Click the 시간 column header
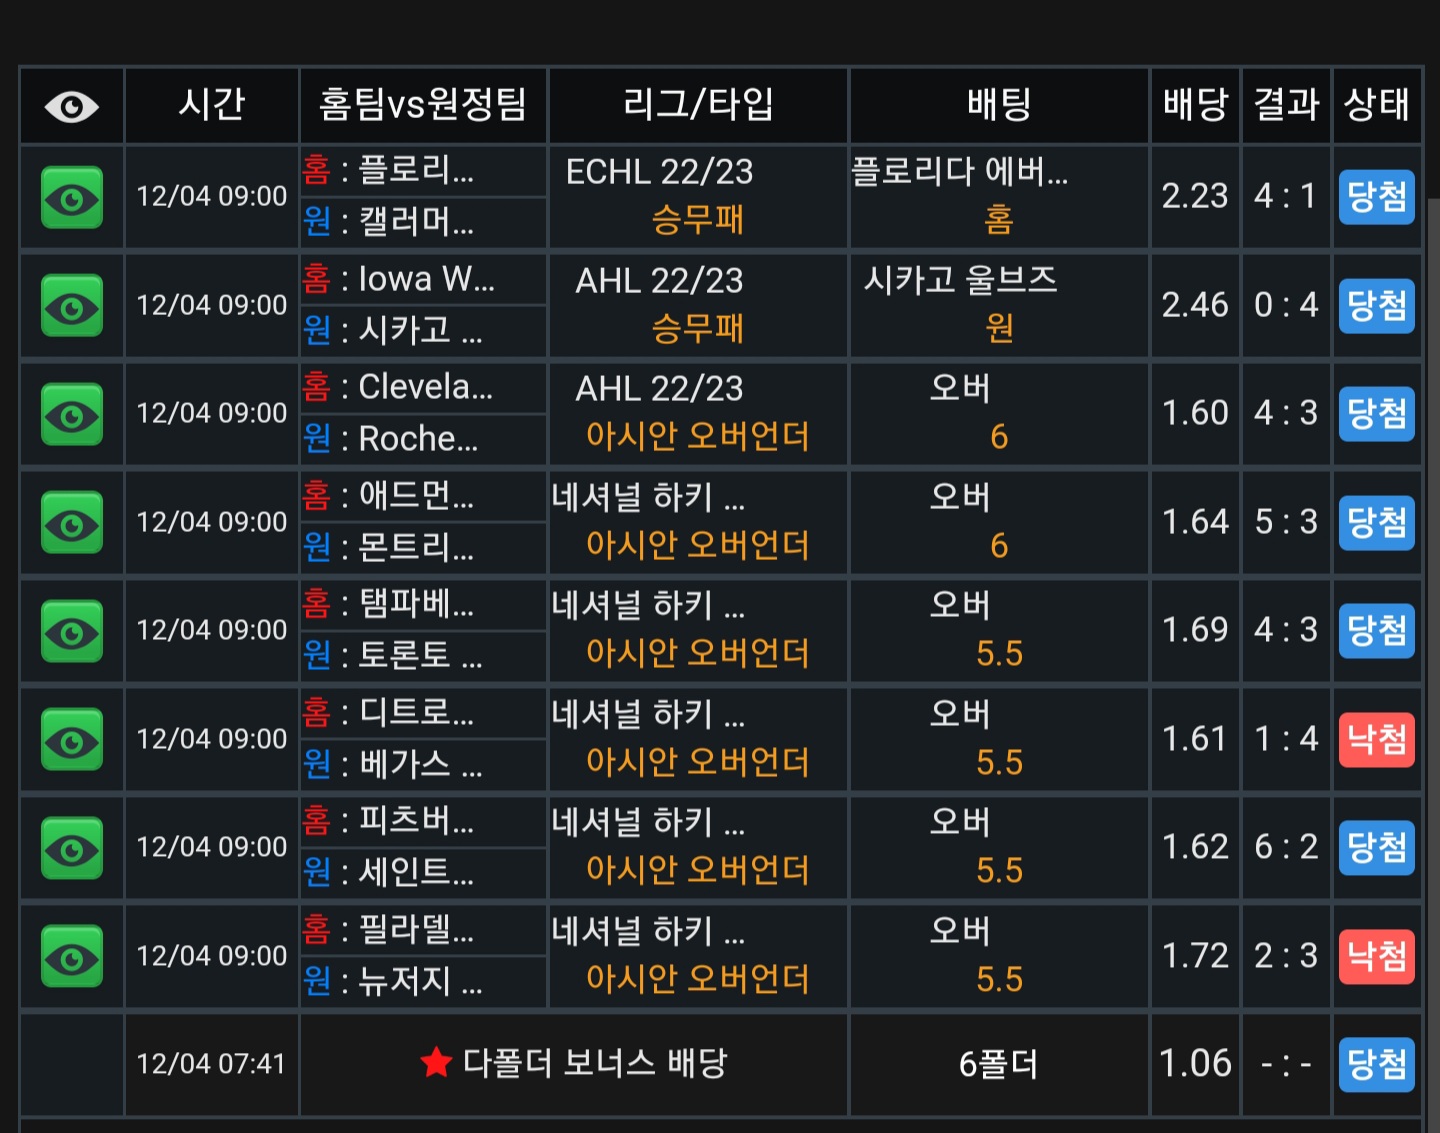This screenshot has height=1133, width=1440. 212,105
